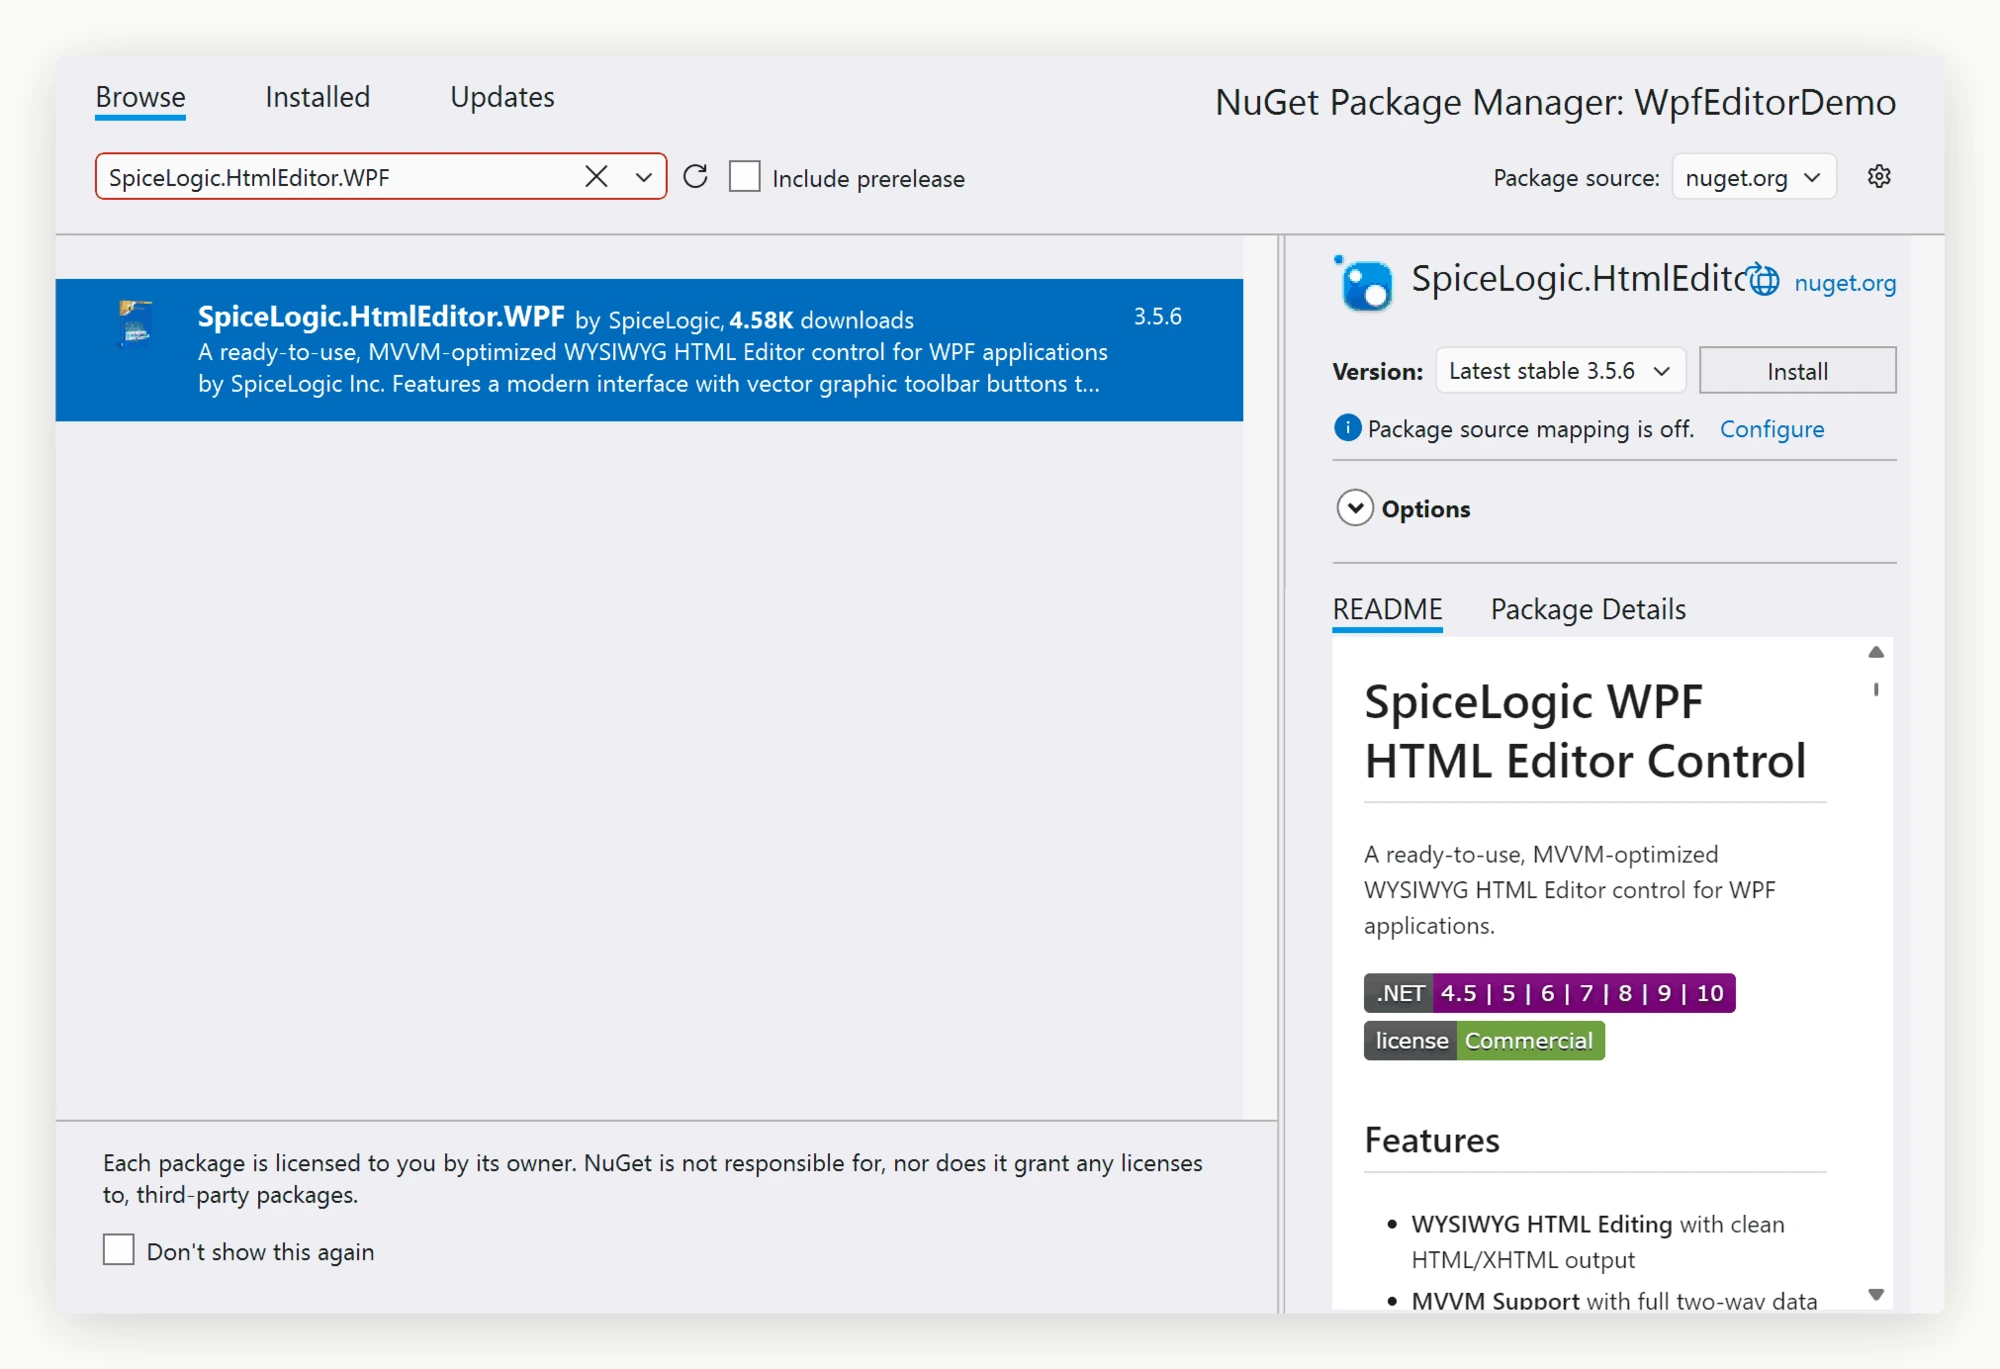The width and height of the screenshot is (2000, 1369).
Task: Click the SpiceLogic WPF HTML Editor Control heading
Action: point(1585,731)
